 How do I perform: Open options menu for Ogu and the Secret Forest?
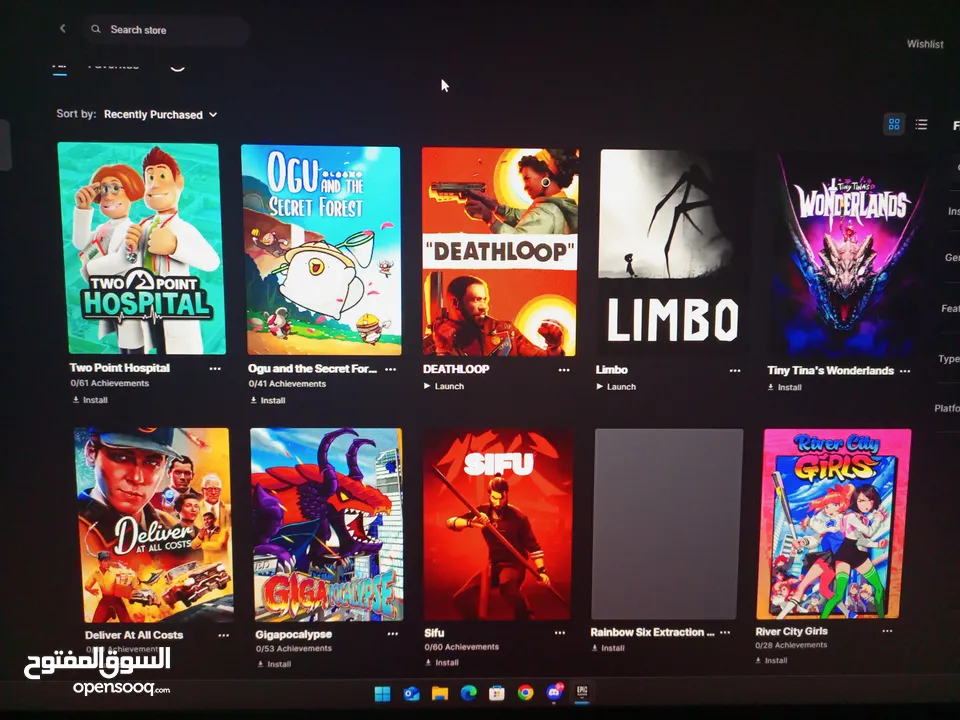coord(390,369)
